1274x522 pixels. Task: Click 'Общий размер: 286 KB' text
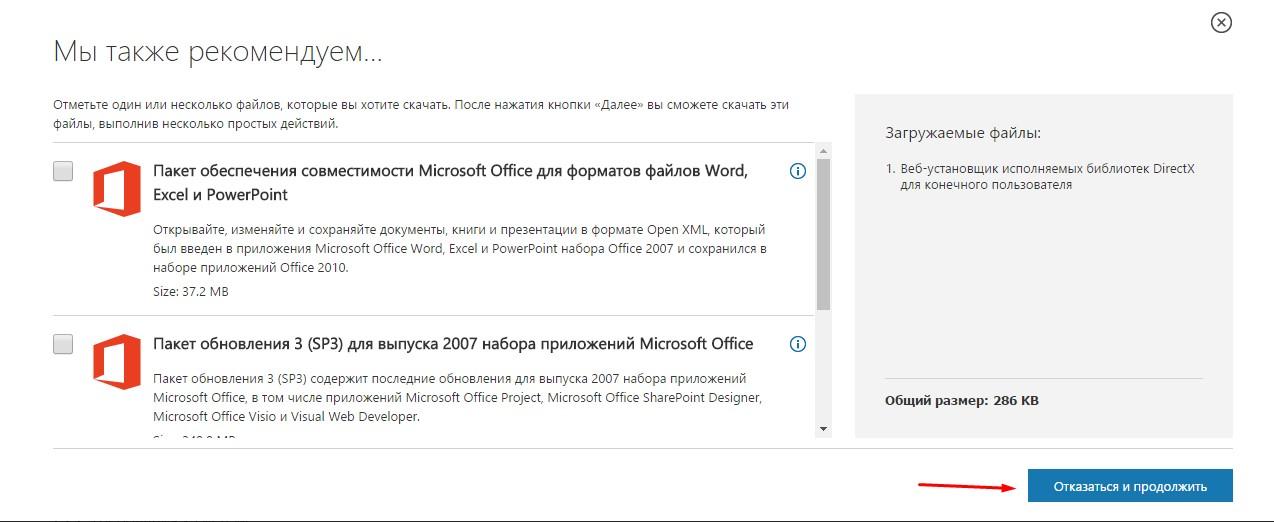(962, 400)
